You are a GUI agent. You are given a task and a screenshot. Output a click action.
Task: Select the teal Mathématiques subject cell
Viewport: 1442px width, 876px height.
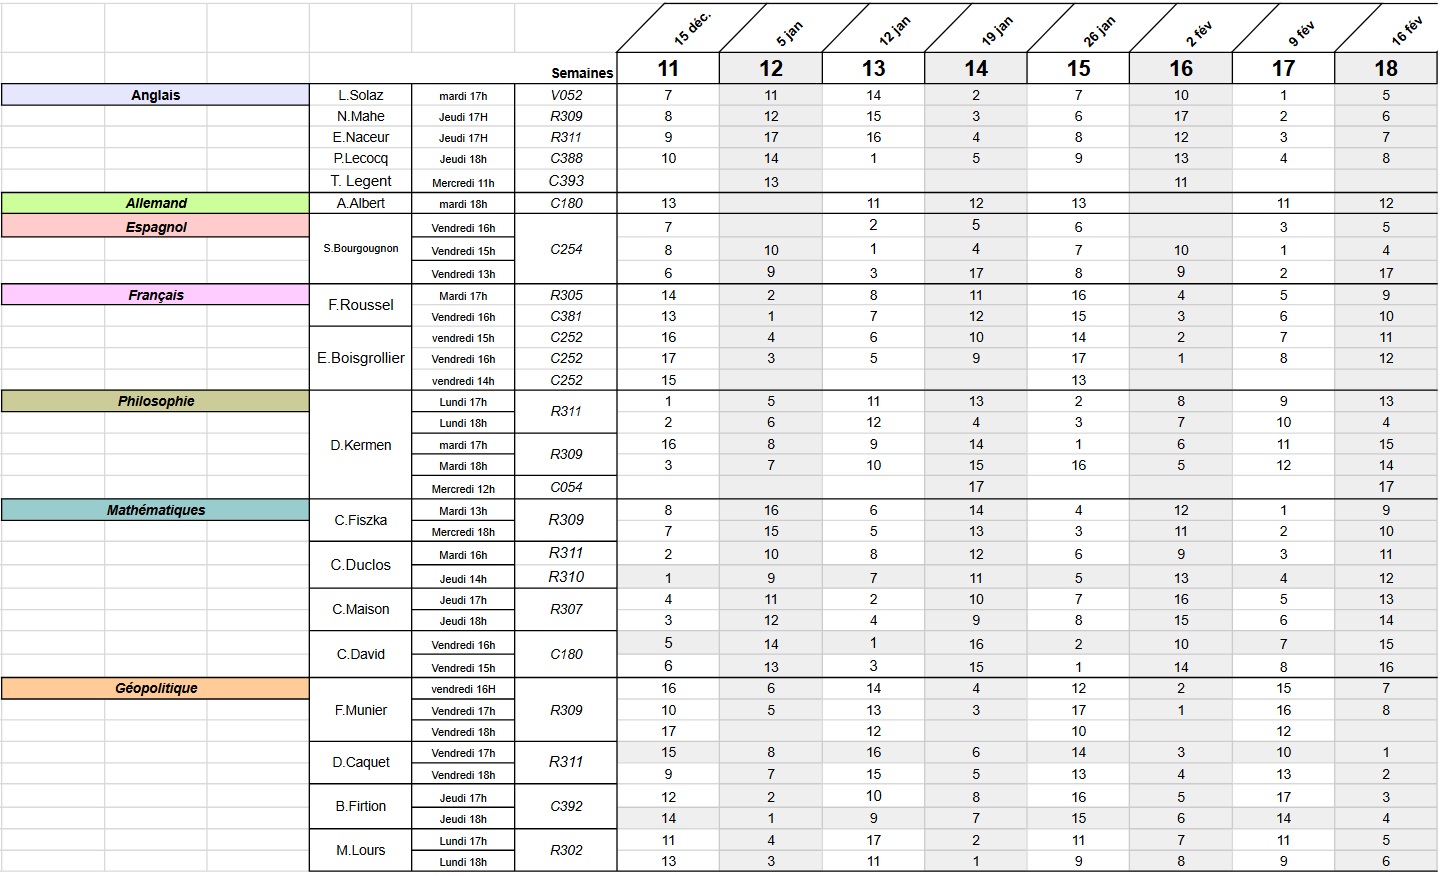pyautogui.click(x=155, y=510)
